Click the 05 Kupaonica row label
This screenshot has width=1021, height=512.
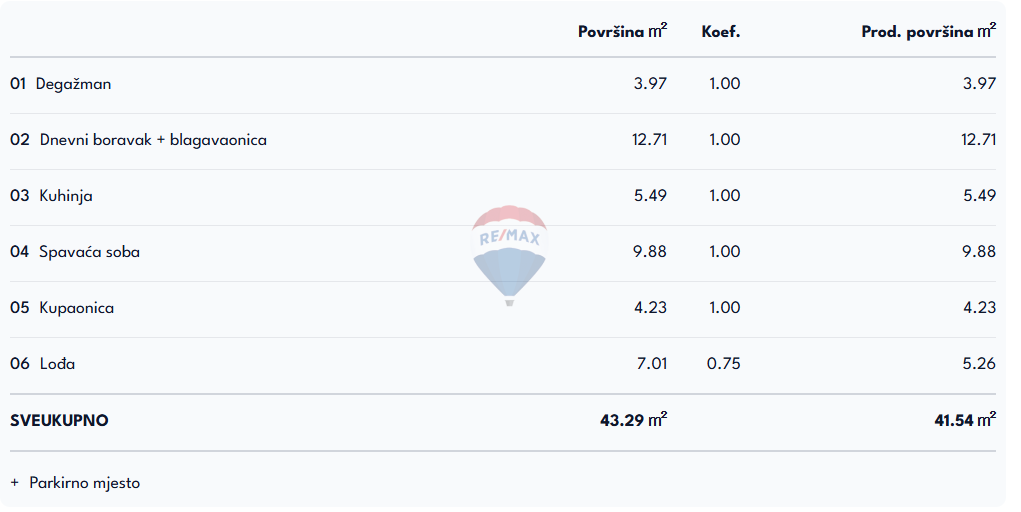tap(62, 308)
